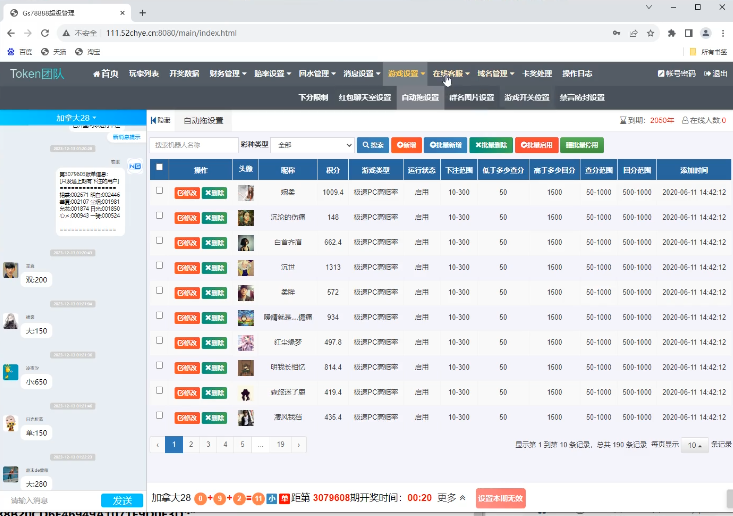Click the blue 搜索 search button
733x516 pixels.
[x=372, y=145]
